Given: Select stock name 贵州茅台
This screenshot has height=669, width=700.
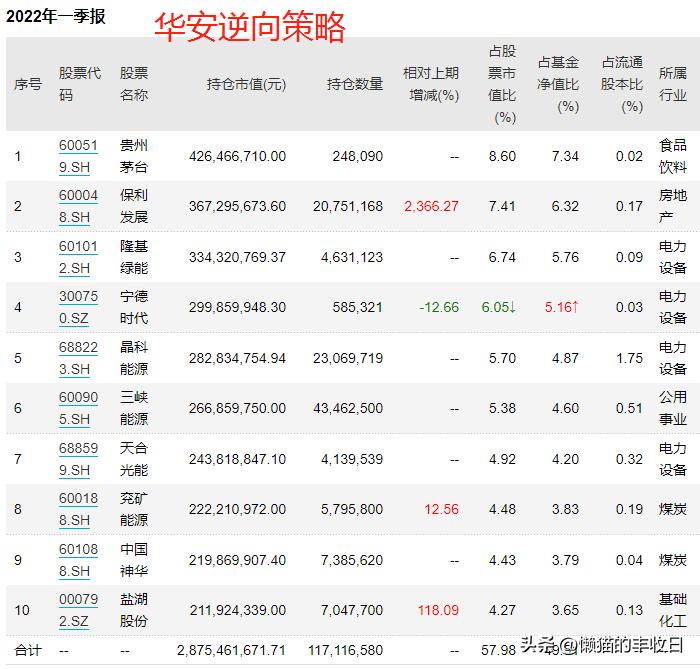Looking at the screenshot, I should (133, 156).
